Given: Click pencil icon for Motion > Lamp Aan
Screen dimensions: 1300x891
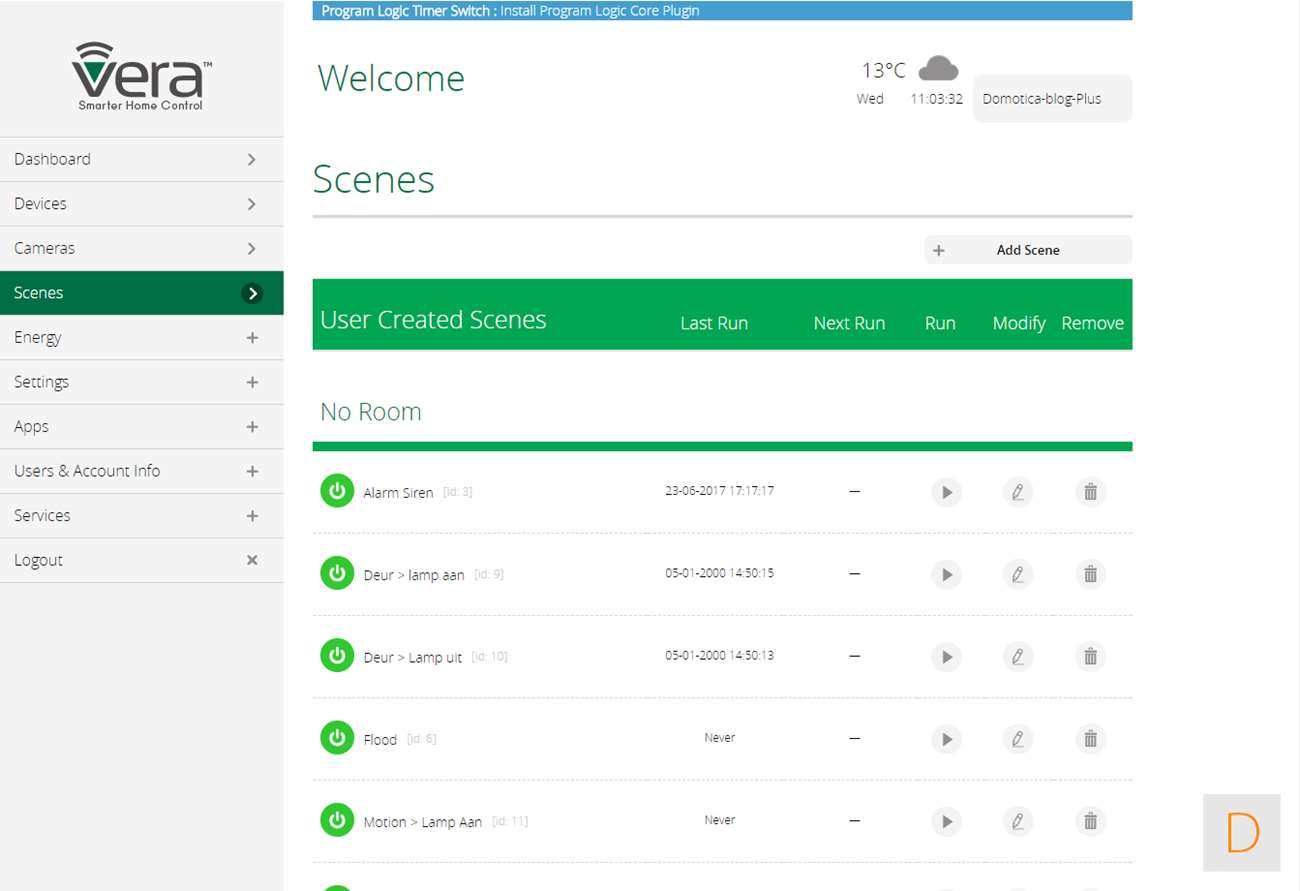Looking at the screenshot, I should (x=1017, y=821).
